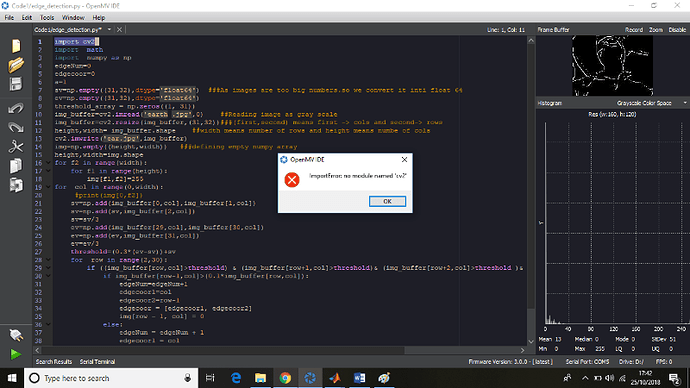Copy selection with the copy icon

tap(16, 166)
